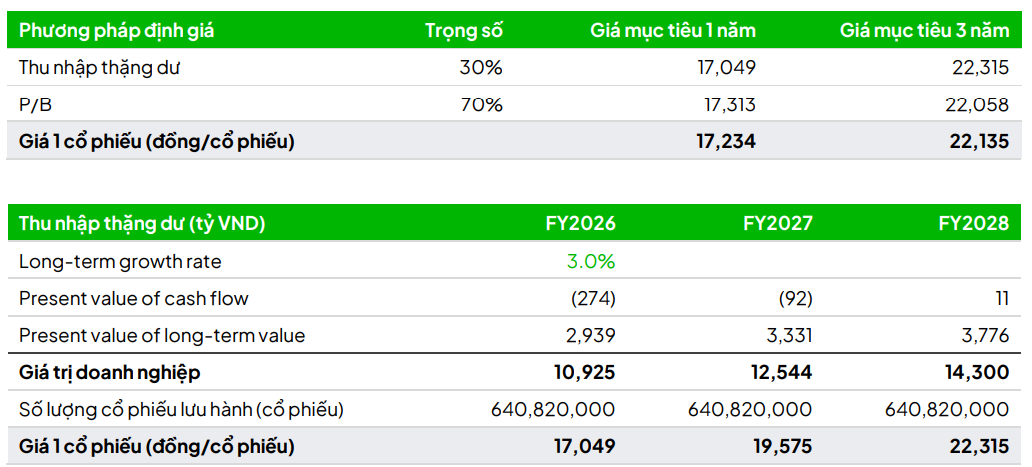Click the 'Giá trị doanh nghiệp' row label

click(x=110, y=372)
